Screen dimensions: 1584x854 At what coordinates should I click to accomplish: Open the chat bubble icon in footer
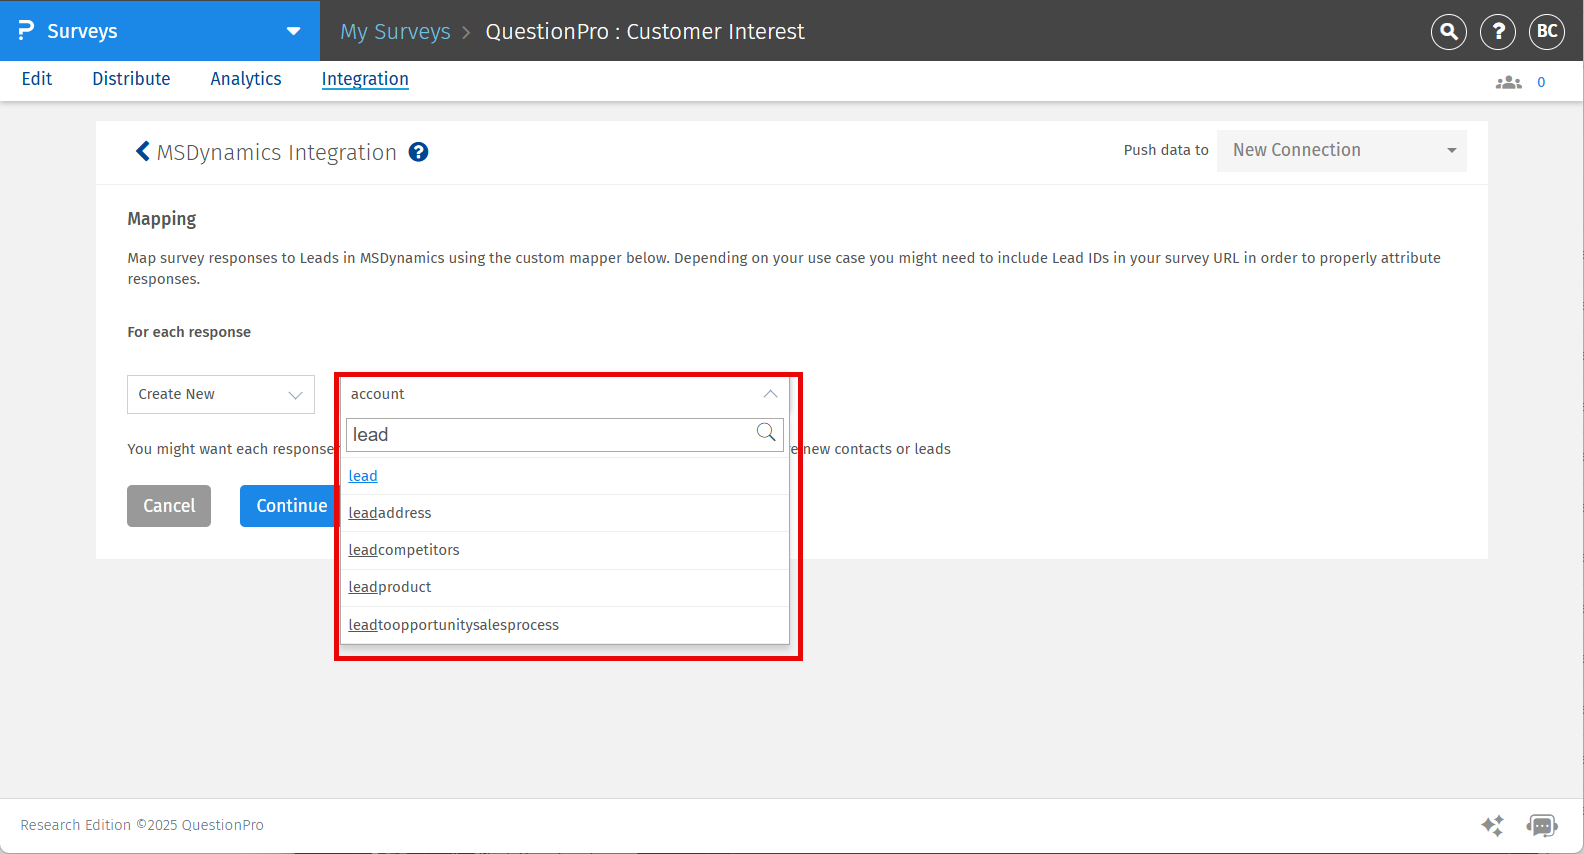point(1541,825)
